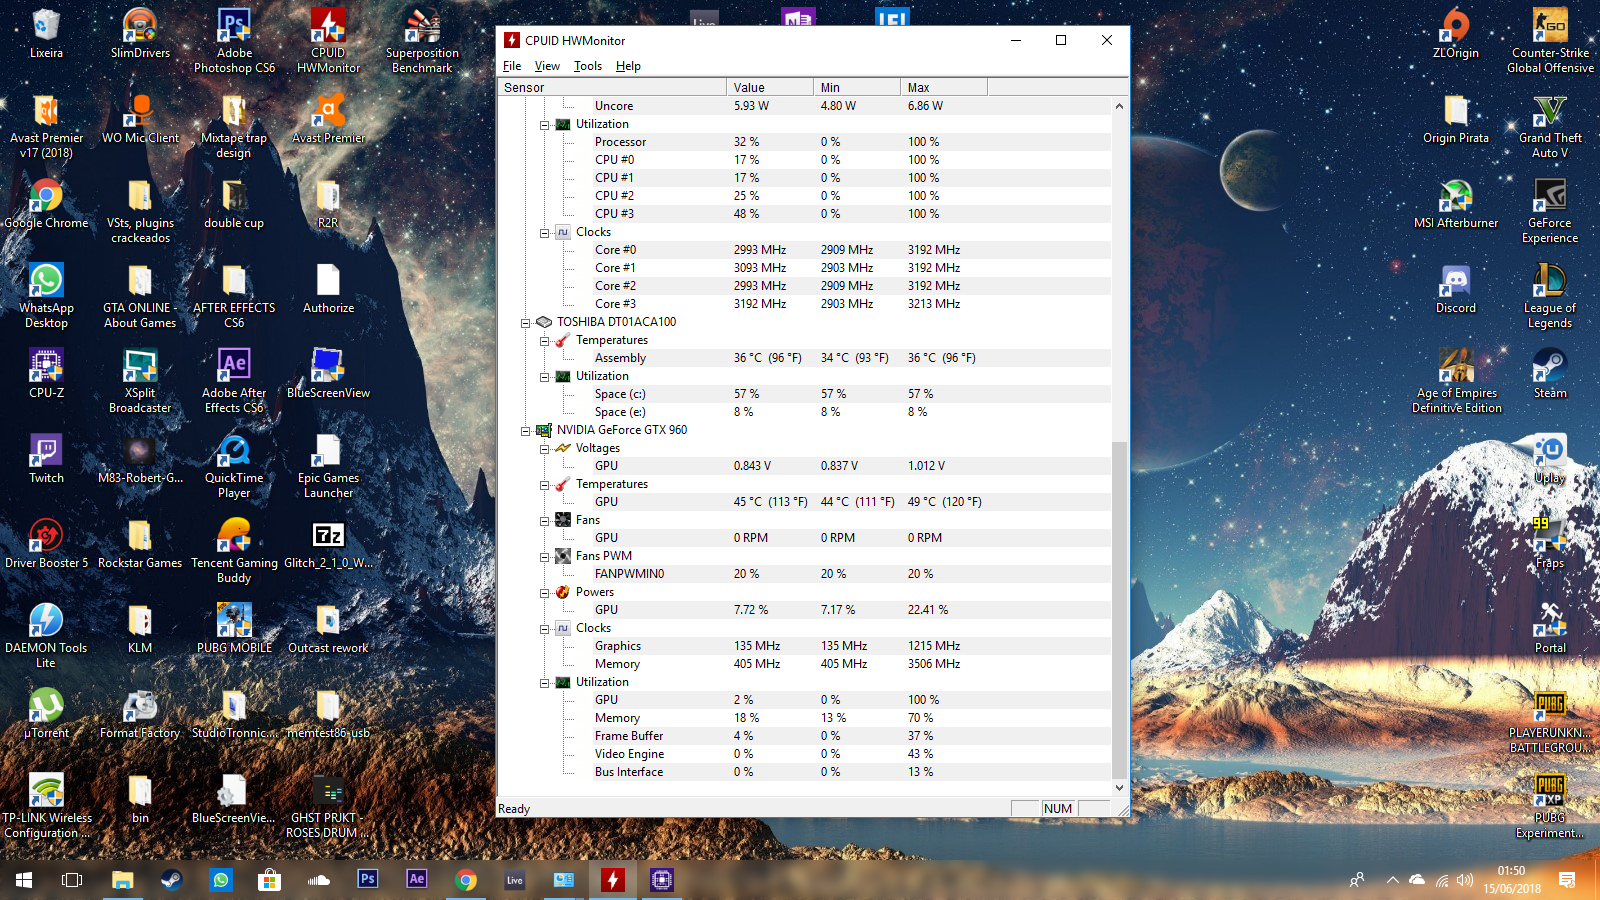Click the scrollbar down arrow
Image resolution: width=1600 pixels, height=900 pixels.
point(1119,788)
